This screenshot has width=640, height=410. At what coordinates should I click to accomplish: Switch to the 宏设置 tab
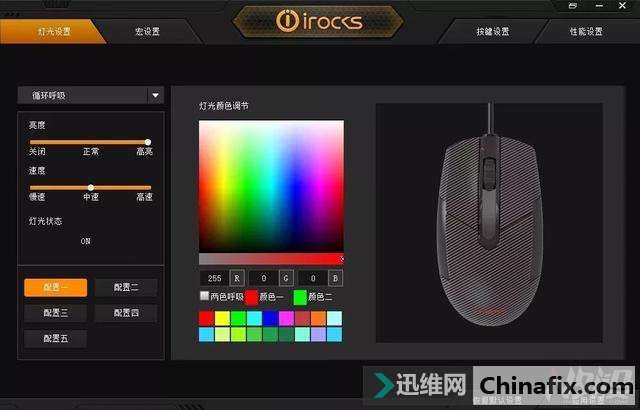[x=147, y=31]
